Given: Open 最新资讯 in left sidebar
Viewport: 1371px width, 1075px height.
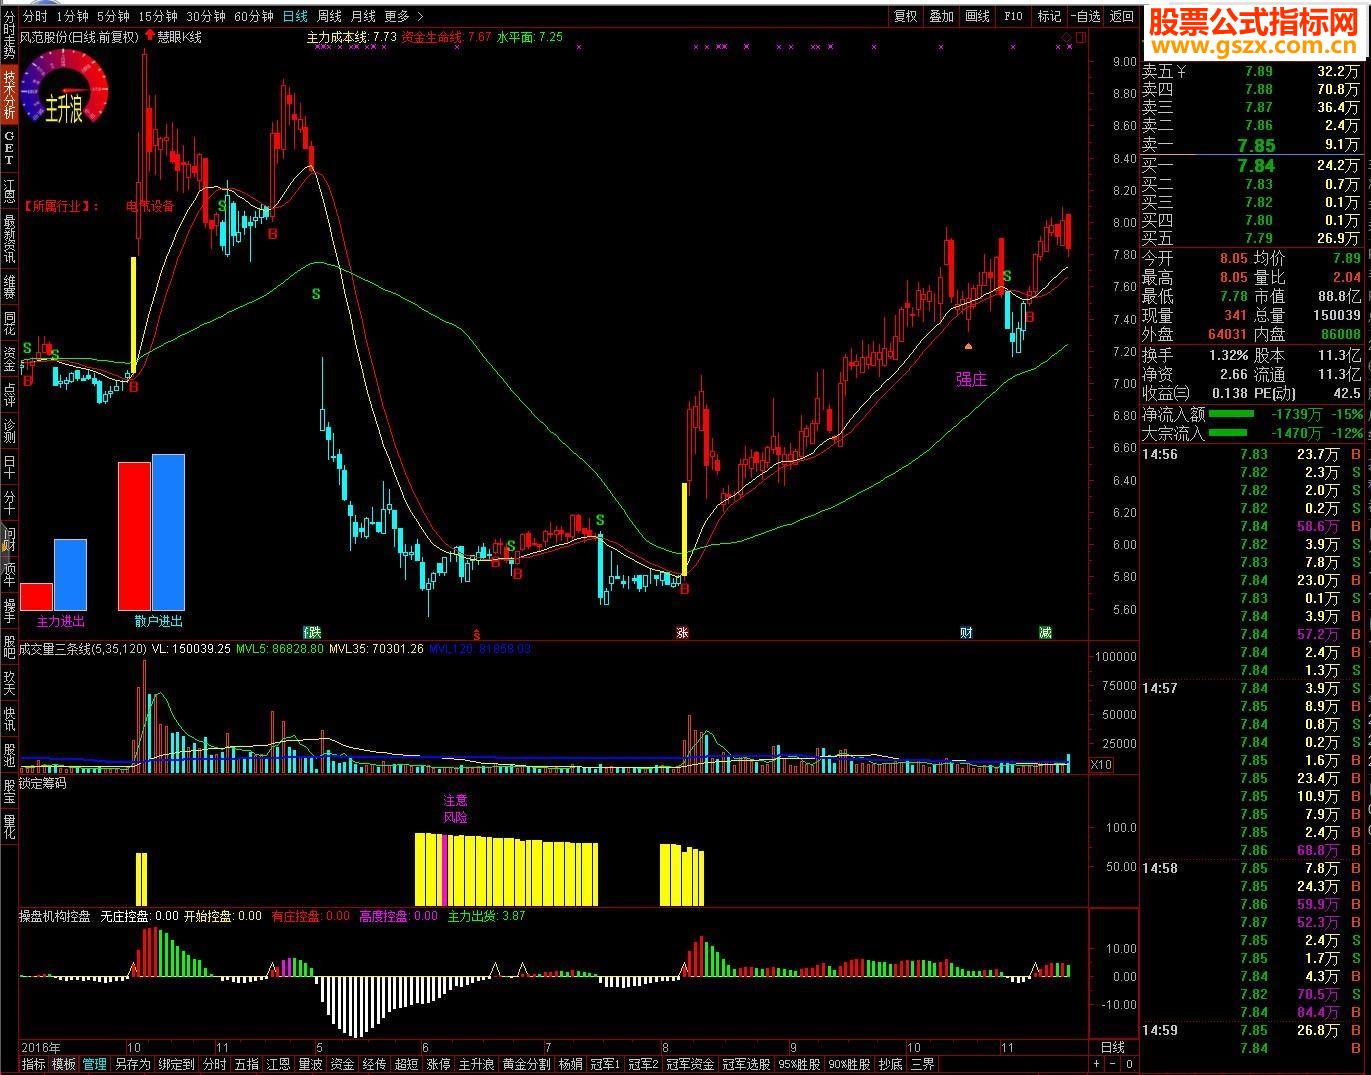Looking at the screenshot, I should [9, 238].
